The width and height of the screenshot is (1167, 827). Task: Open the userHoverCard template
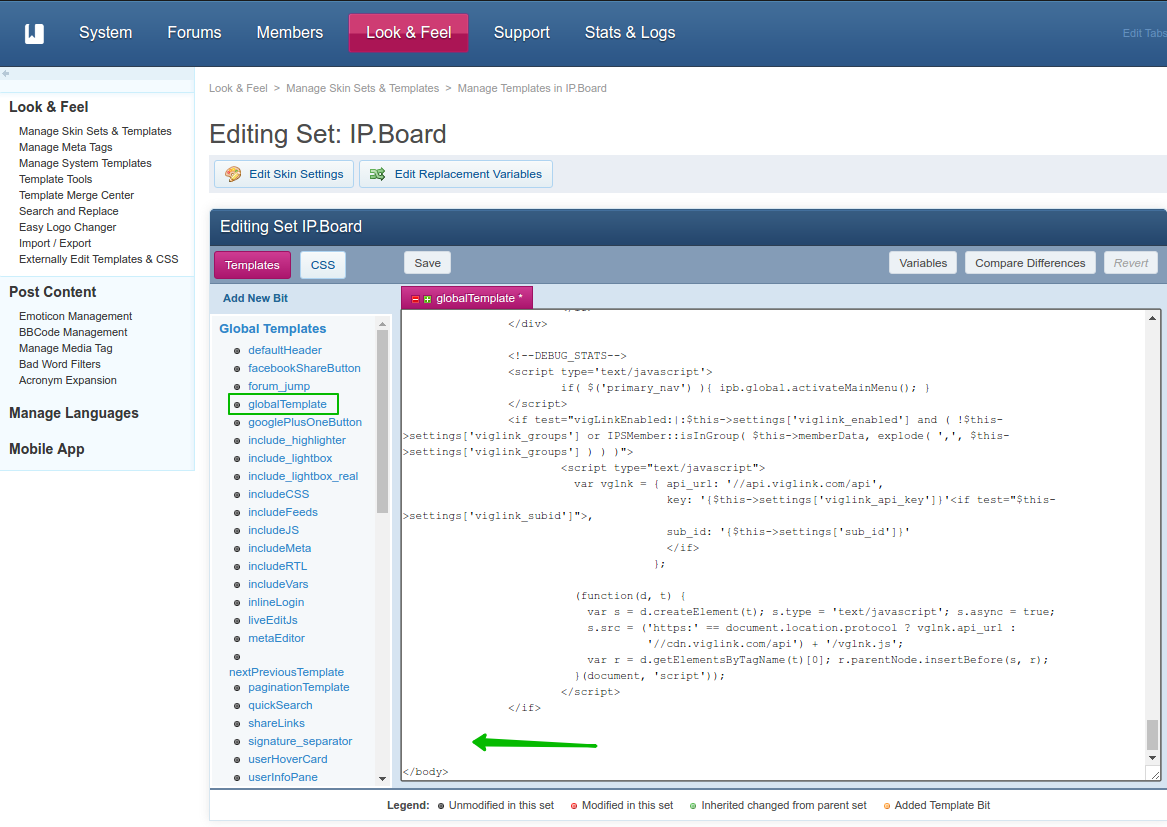(x=288, y=759)
